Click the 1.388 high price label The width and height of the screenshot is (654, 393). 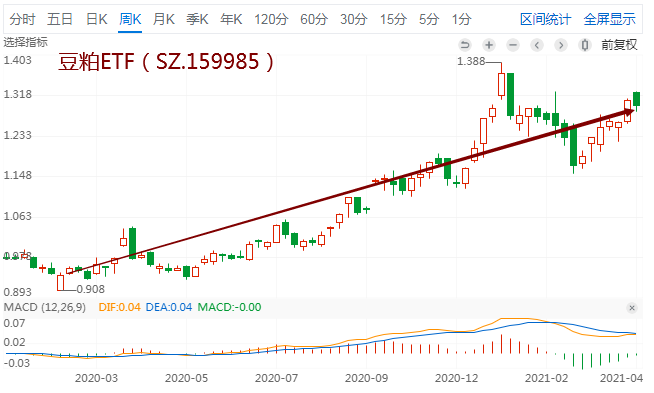471,62
